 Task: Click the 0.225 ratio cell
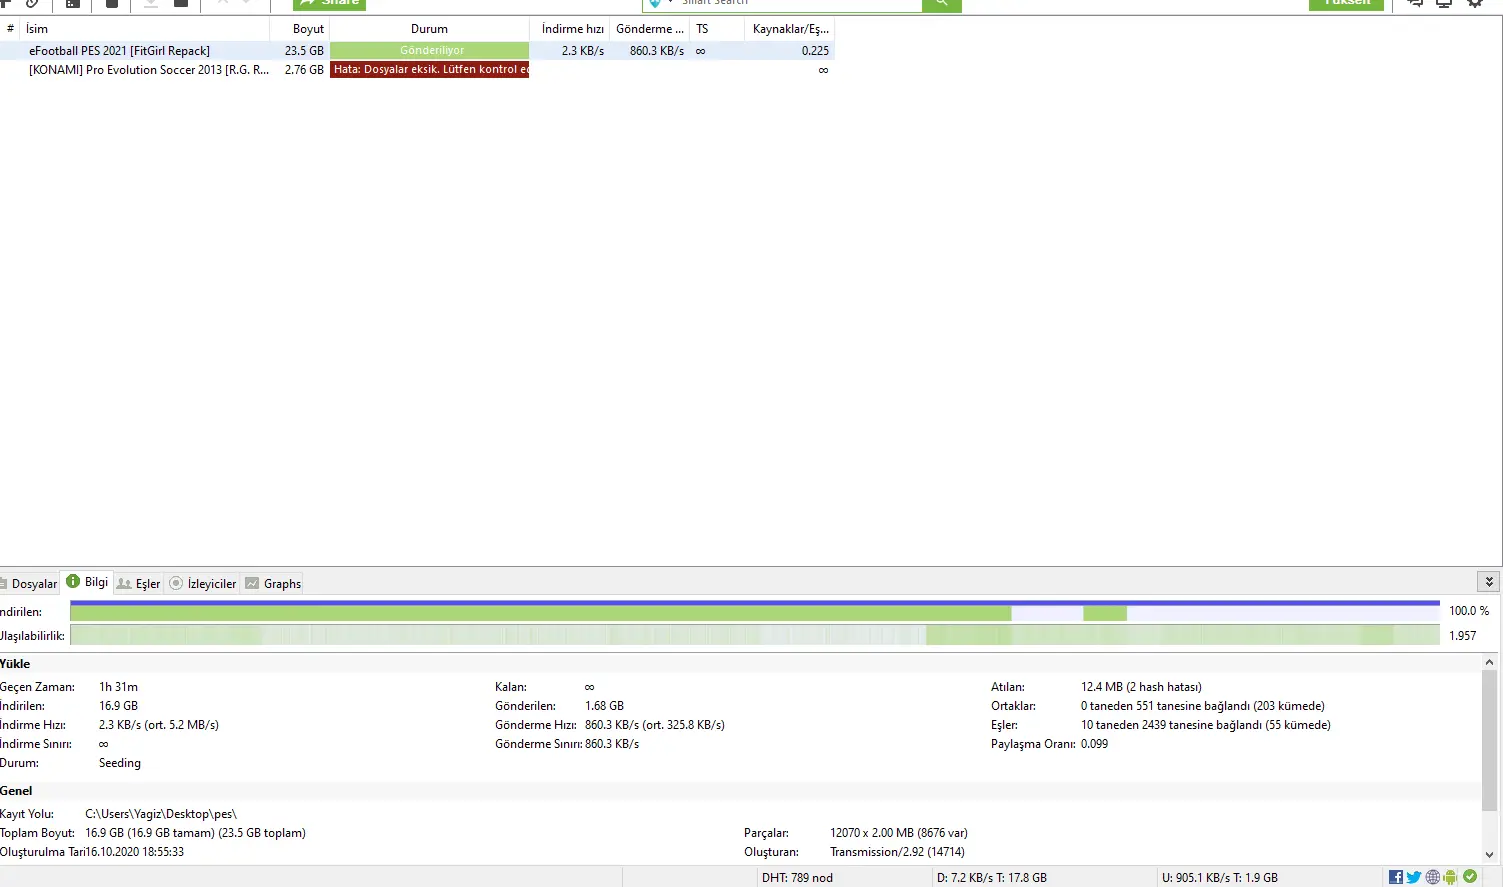[815, 51]
